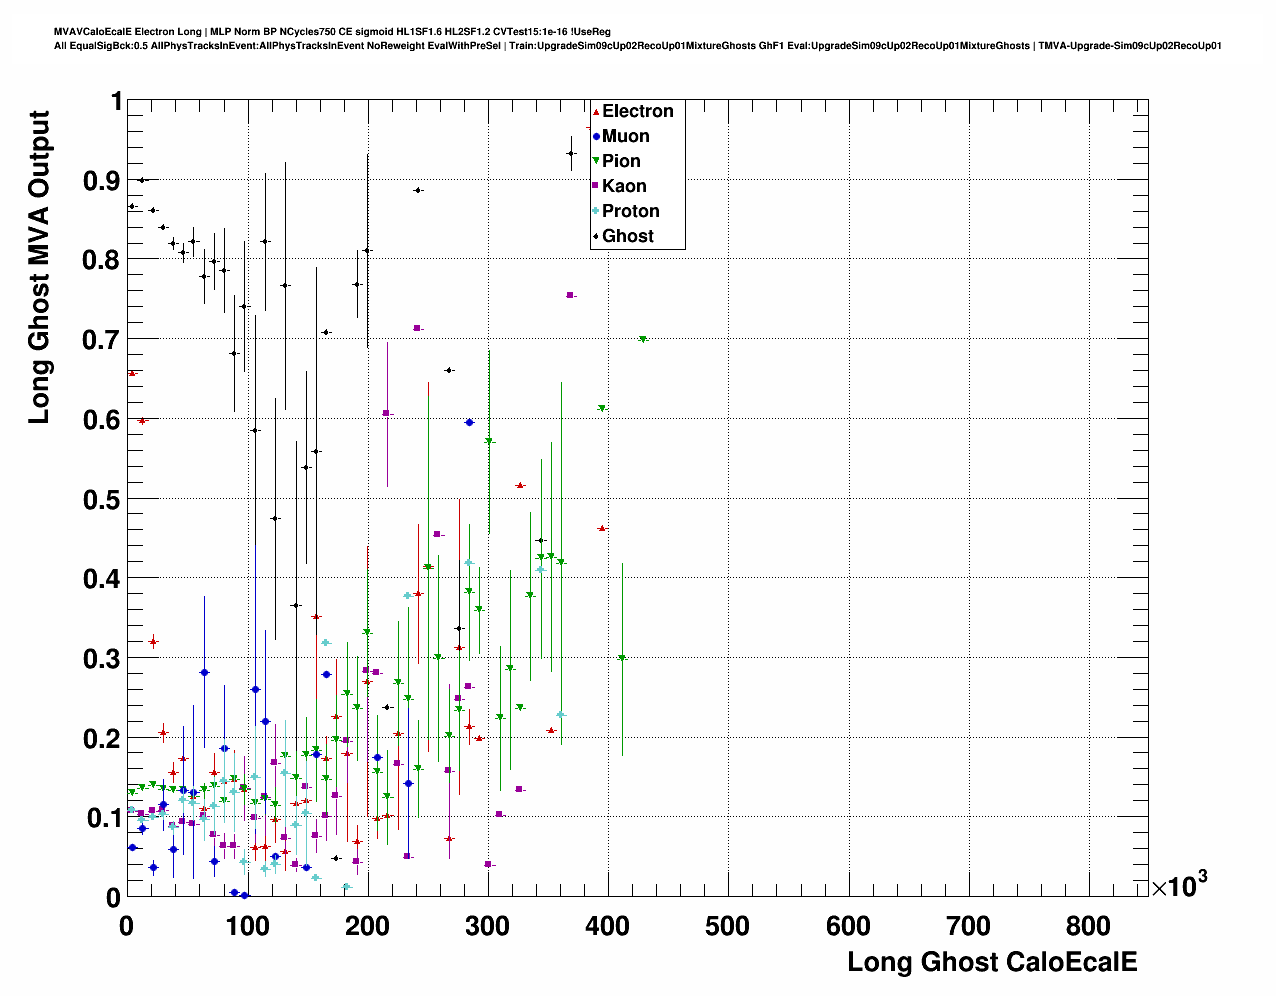This screenshot has height=996, width=1276.
Task: Click the '0.5' y-axis tick label
Action: [101, 499]
